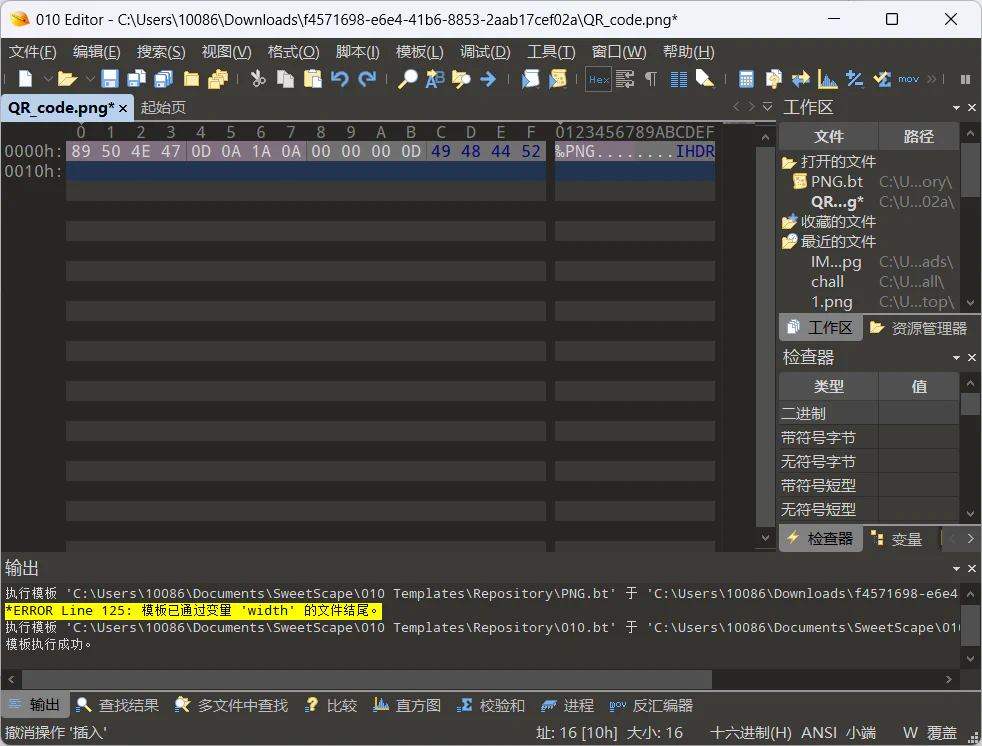Expand the open-file dropdown arrow

tap(90, 79)
